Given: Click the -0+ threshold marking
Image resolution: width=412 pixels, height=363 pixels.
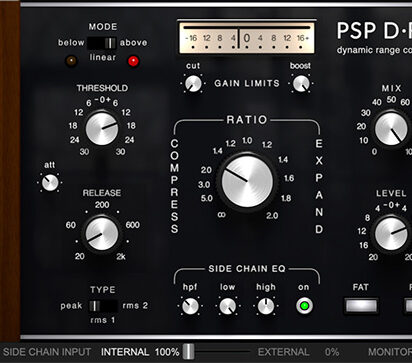Looking at the screenshot, I should [x=102, y=99].
